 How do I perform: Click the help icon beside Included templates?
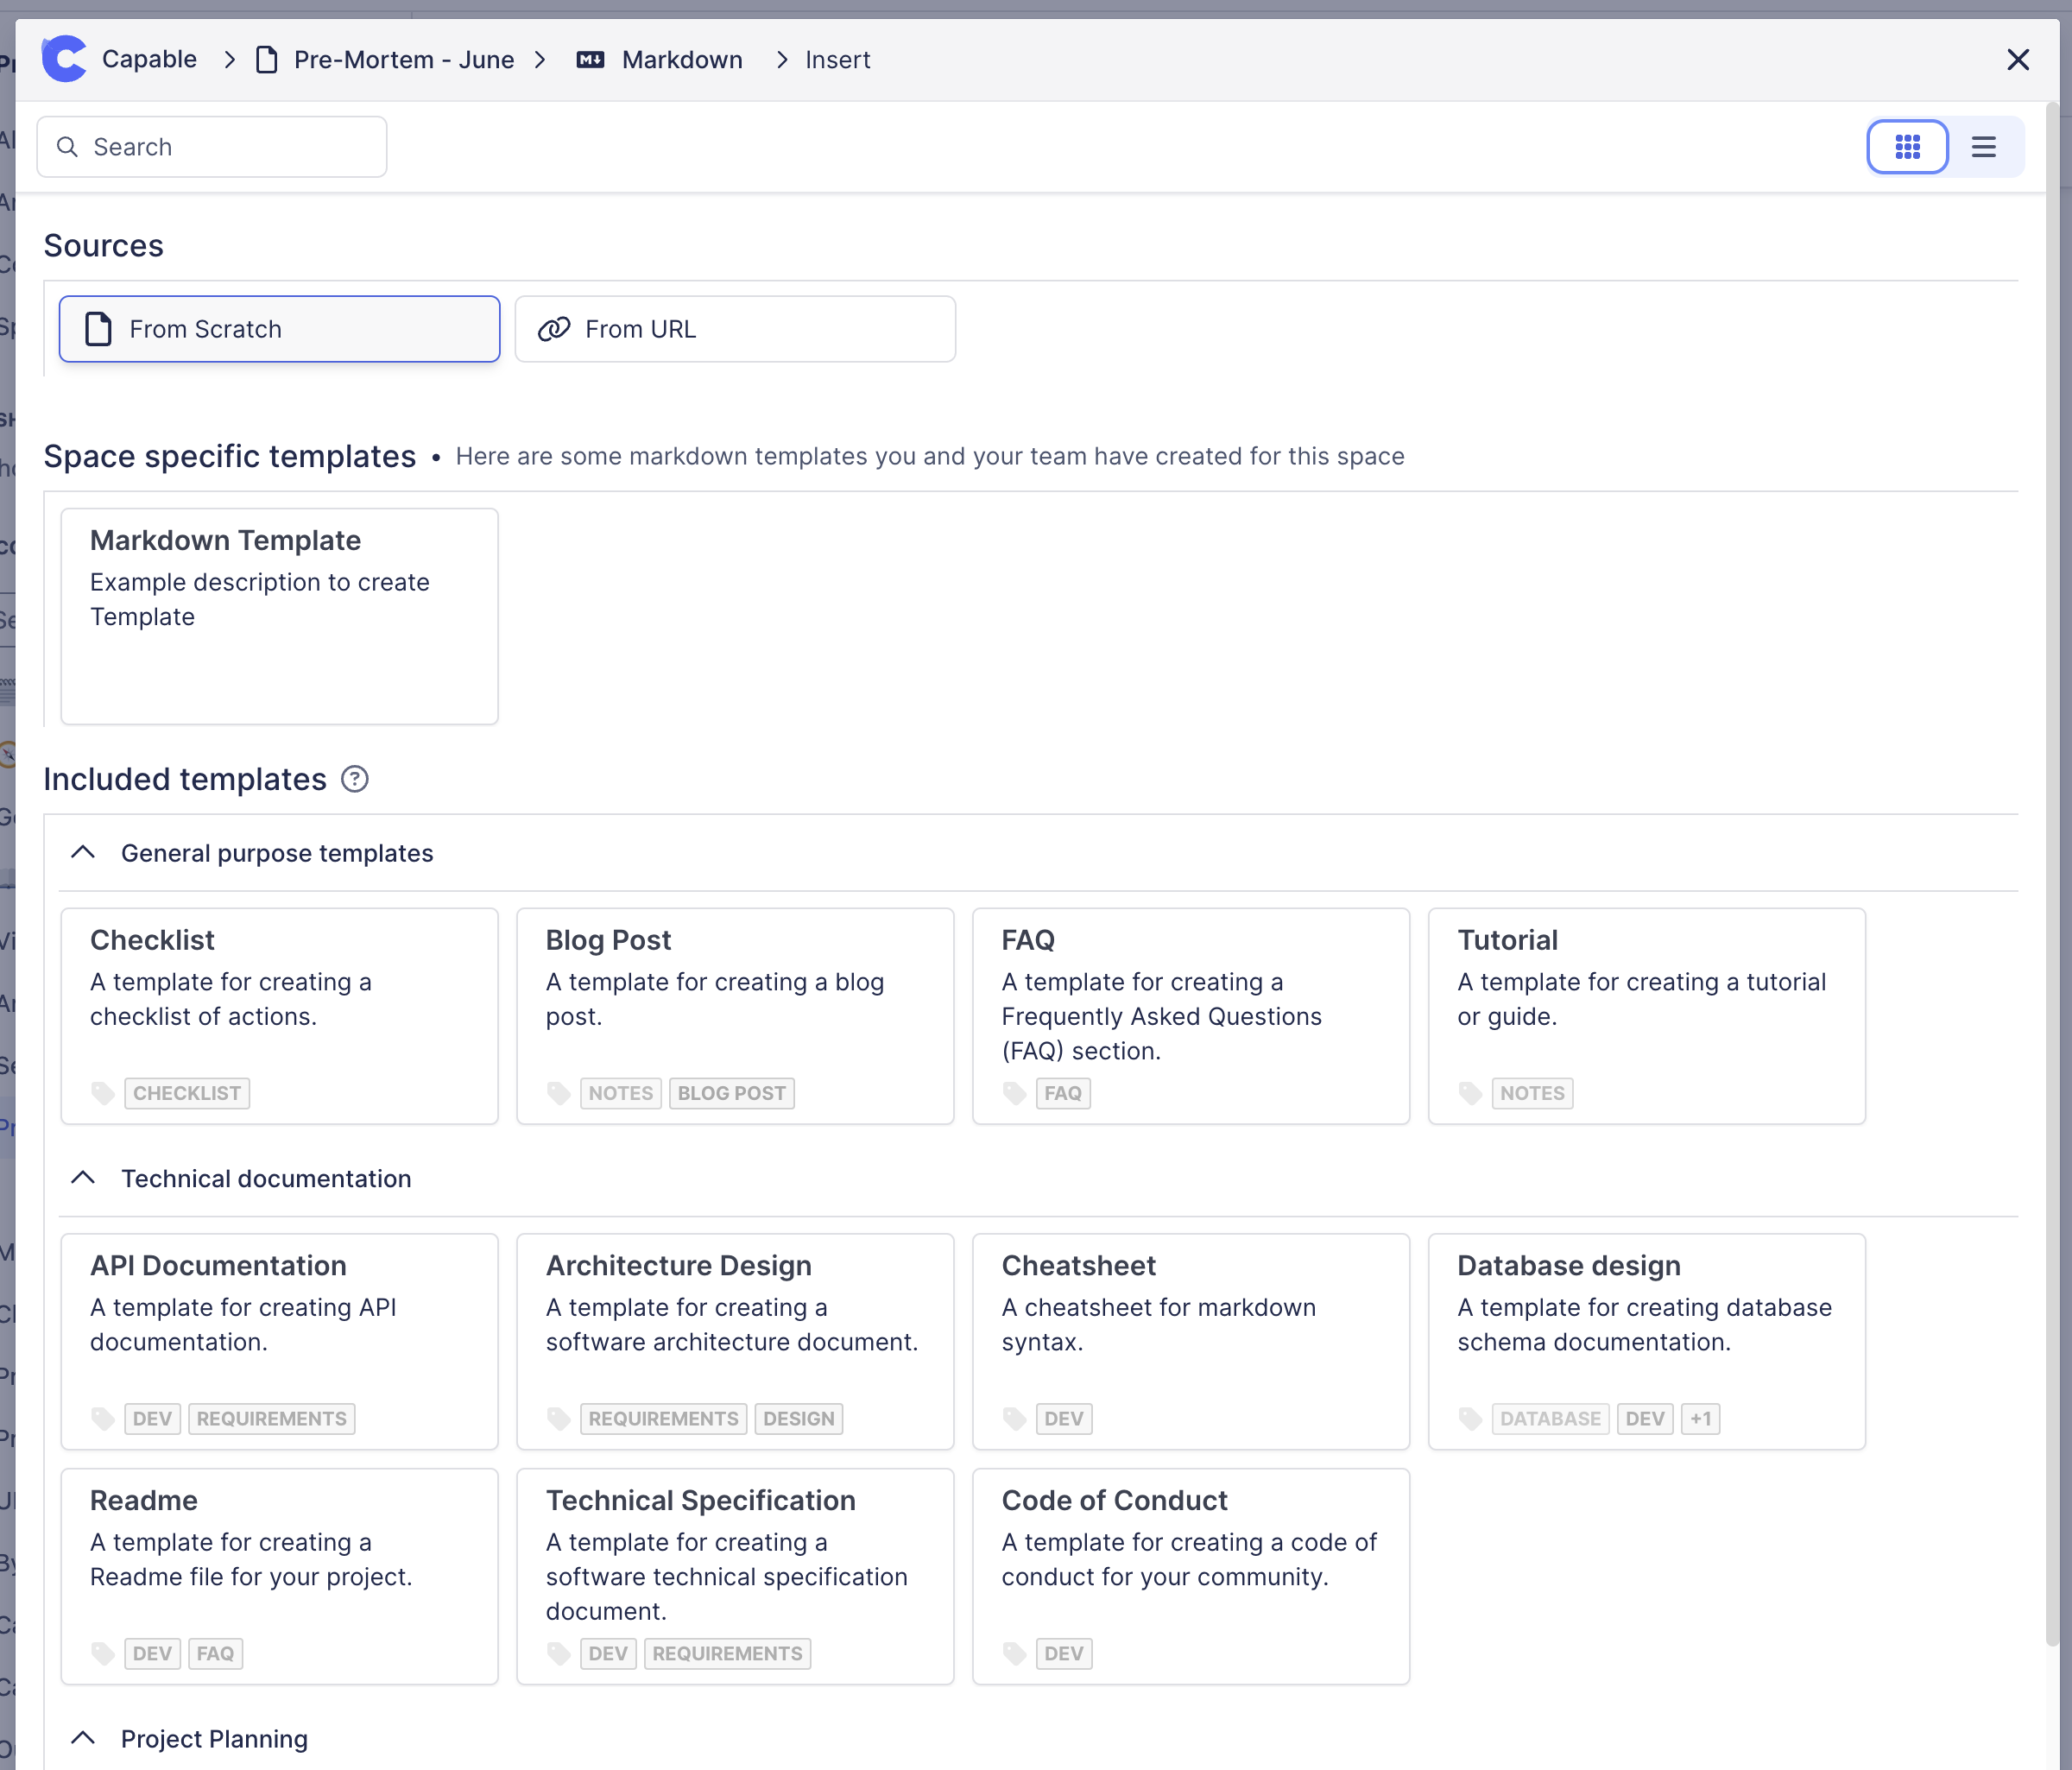[x=354, y=779]
